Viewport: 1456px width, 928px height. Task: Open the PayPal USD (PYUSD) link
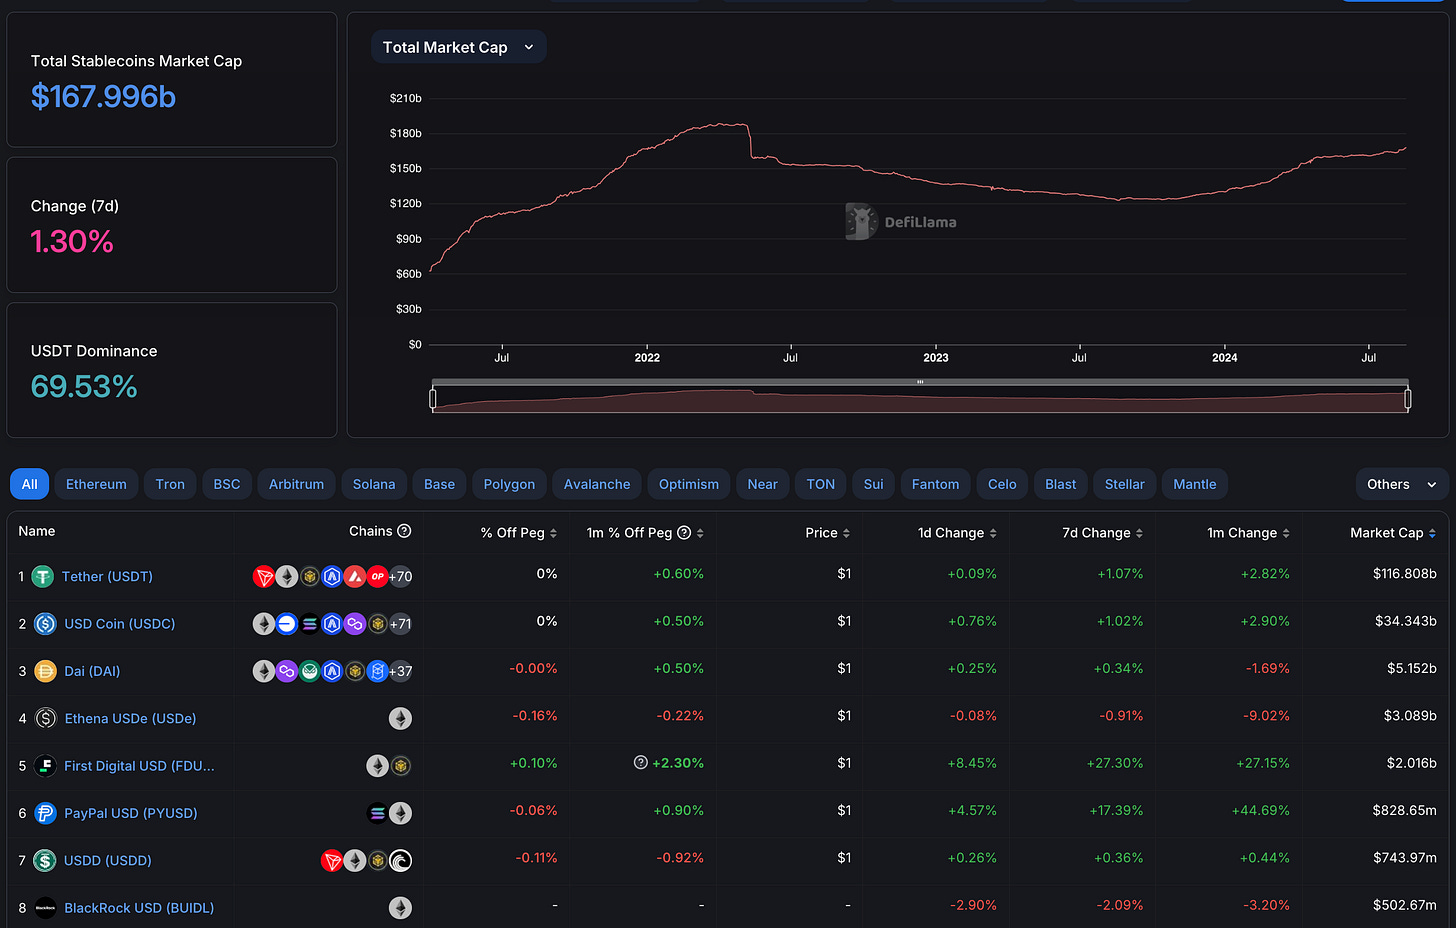[131, 813]
